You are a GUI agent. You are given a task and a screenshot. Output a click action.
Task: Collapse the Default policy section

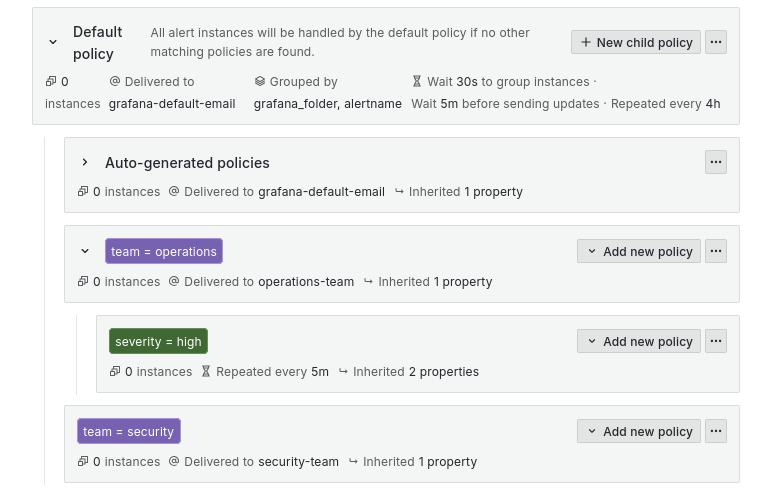click(53, 42)
